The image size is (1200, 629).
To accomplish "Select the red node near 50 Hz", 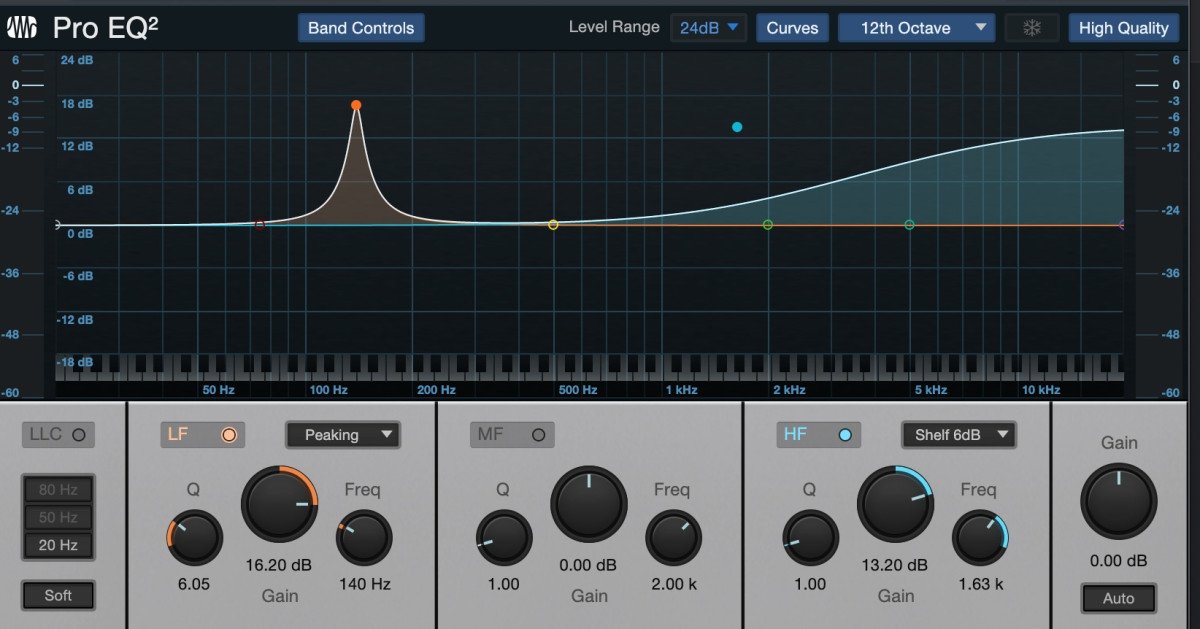I will pyautogui.click(x=260, y=225).
